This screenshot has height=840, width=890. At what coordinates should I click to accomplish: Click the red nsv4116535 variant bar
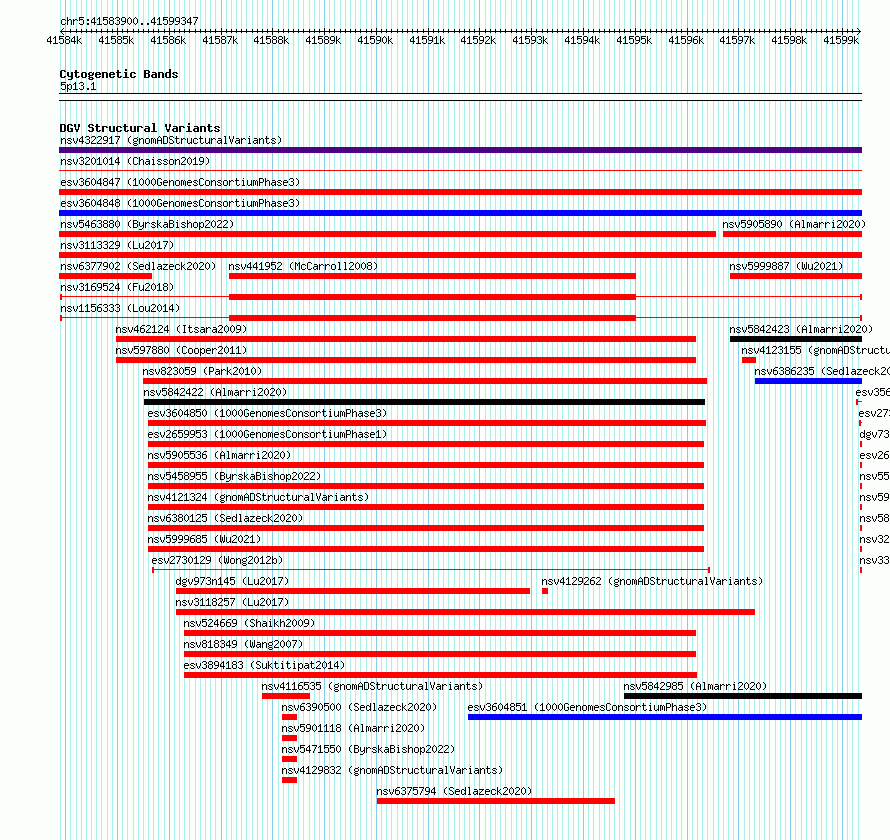[x=286, y=696]
